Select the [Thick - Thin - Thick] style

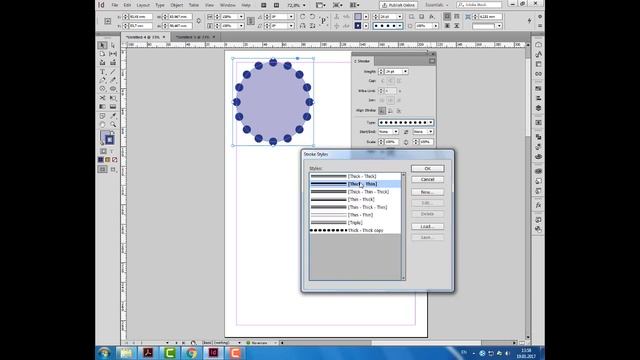point(355,192)
